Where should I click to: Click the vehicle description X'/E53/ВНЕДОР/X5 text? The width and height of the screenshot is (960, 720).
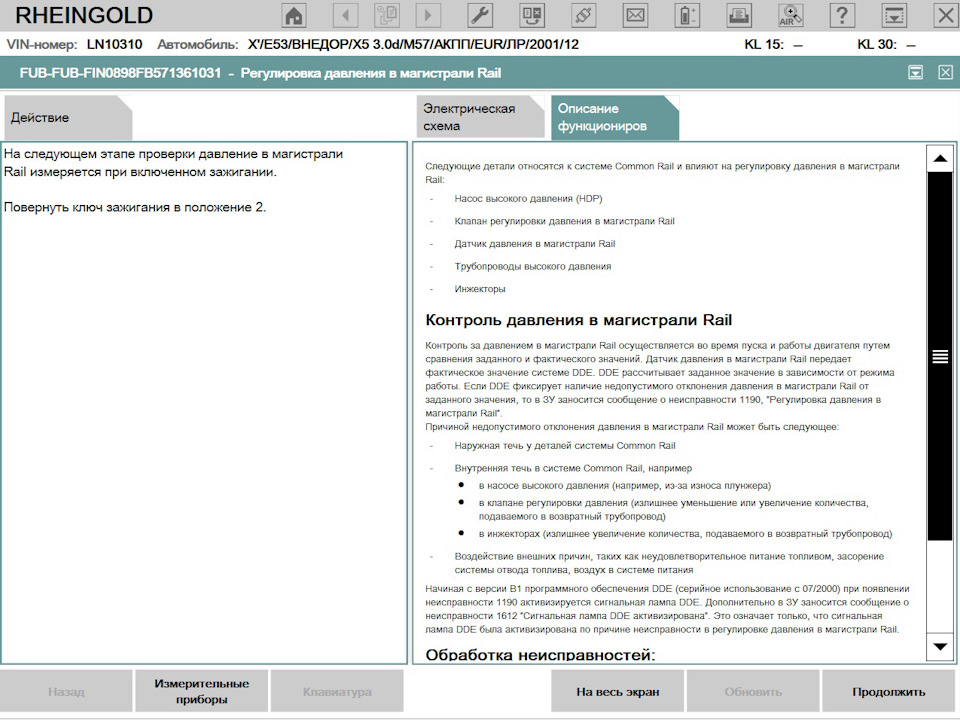(x=413, y=45)
